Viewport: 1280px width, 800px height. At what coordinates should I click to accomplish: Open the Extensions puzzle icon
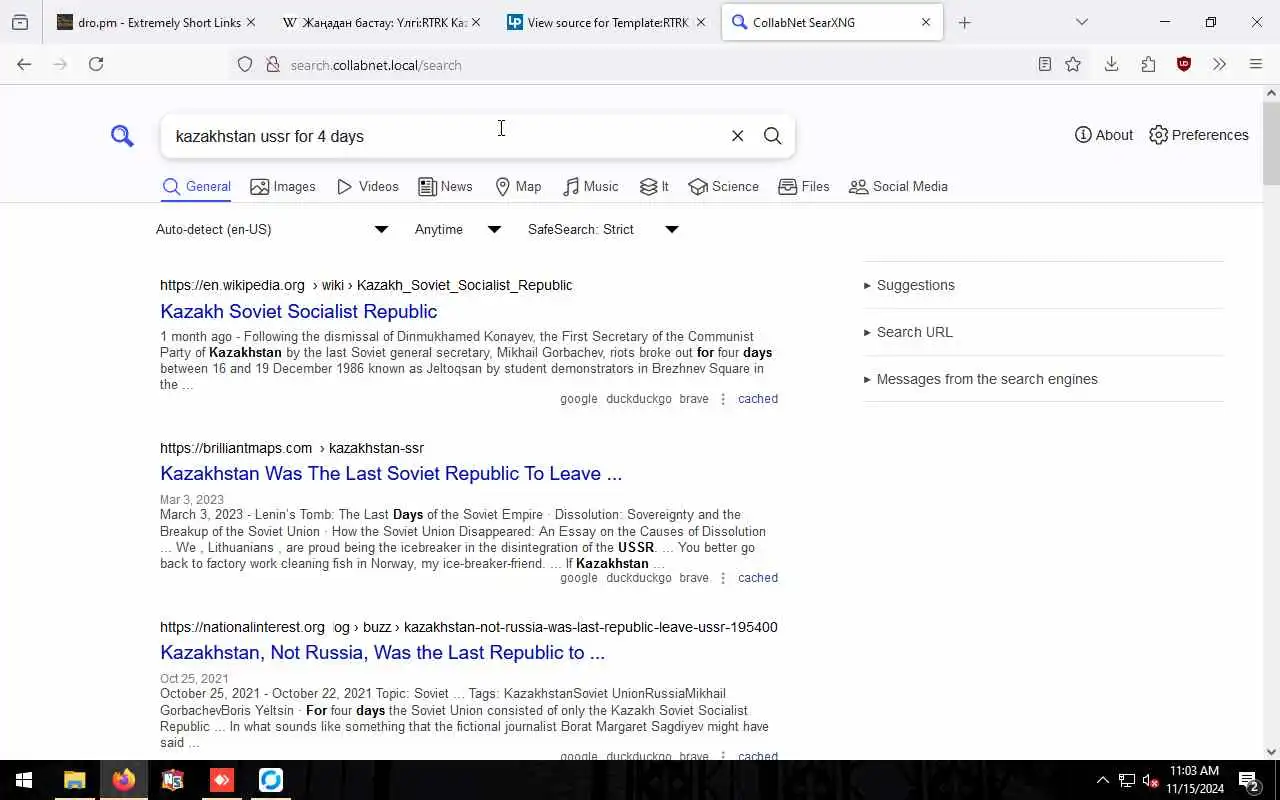pos(1148,64)
